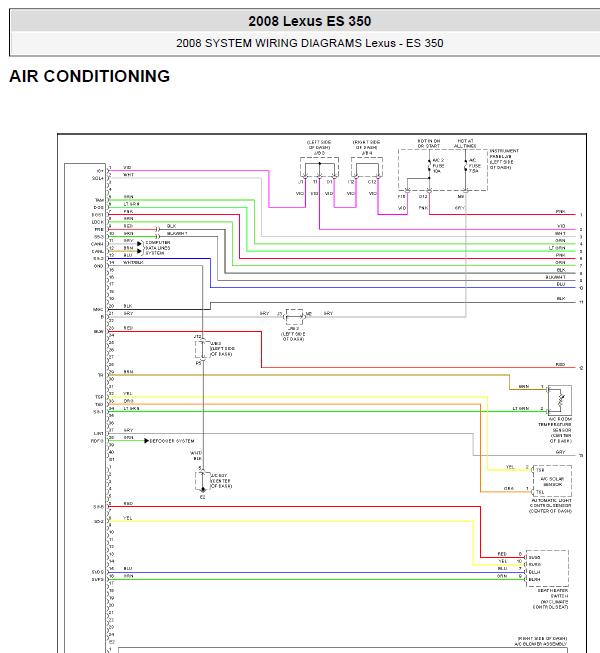Image resolution: width=600 pixels, height=653 pixels.
Task: Click the "LOCK" terminal label
Action: point(97,222)
